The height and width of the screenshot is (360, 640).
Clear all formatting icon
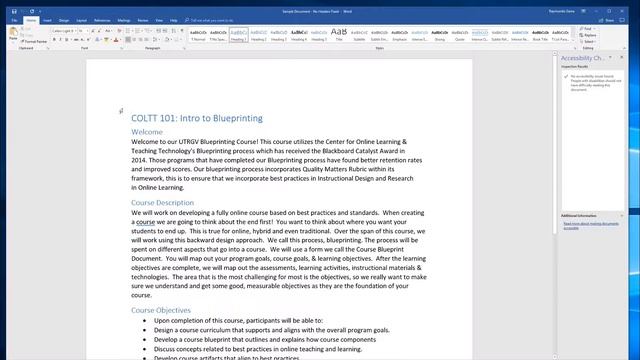pyautogui.click(x=120, y=31)
